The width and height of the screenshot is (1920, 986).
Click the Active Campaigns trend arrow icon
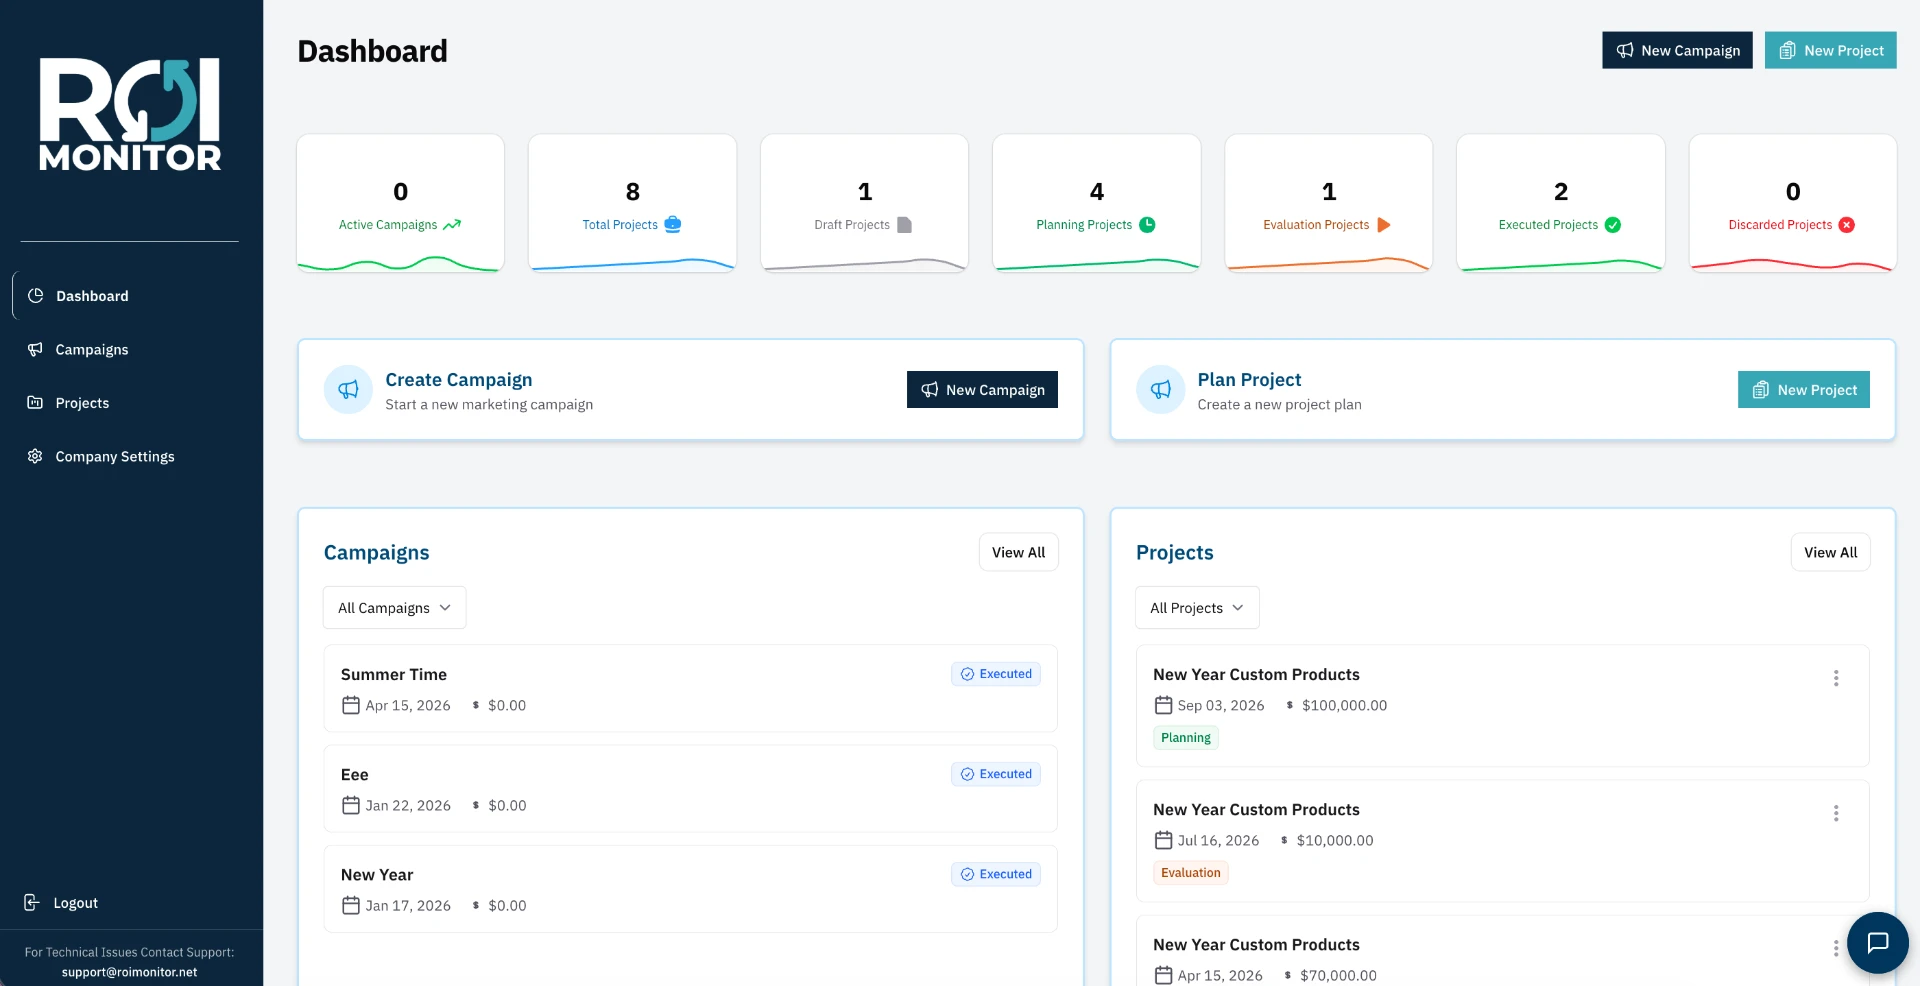tap(452, 225)
